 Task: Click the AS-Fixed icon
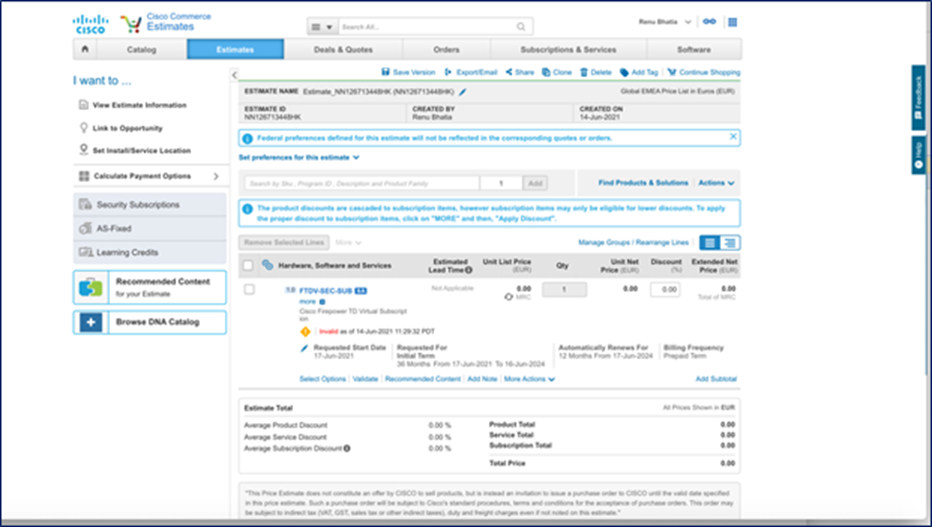pos(85,228)
